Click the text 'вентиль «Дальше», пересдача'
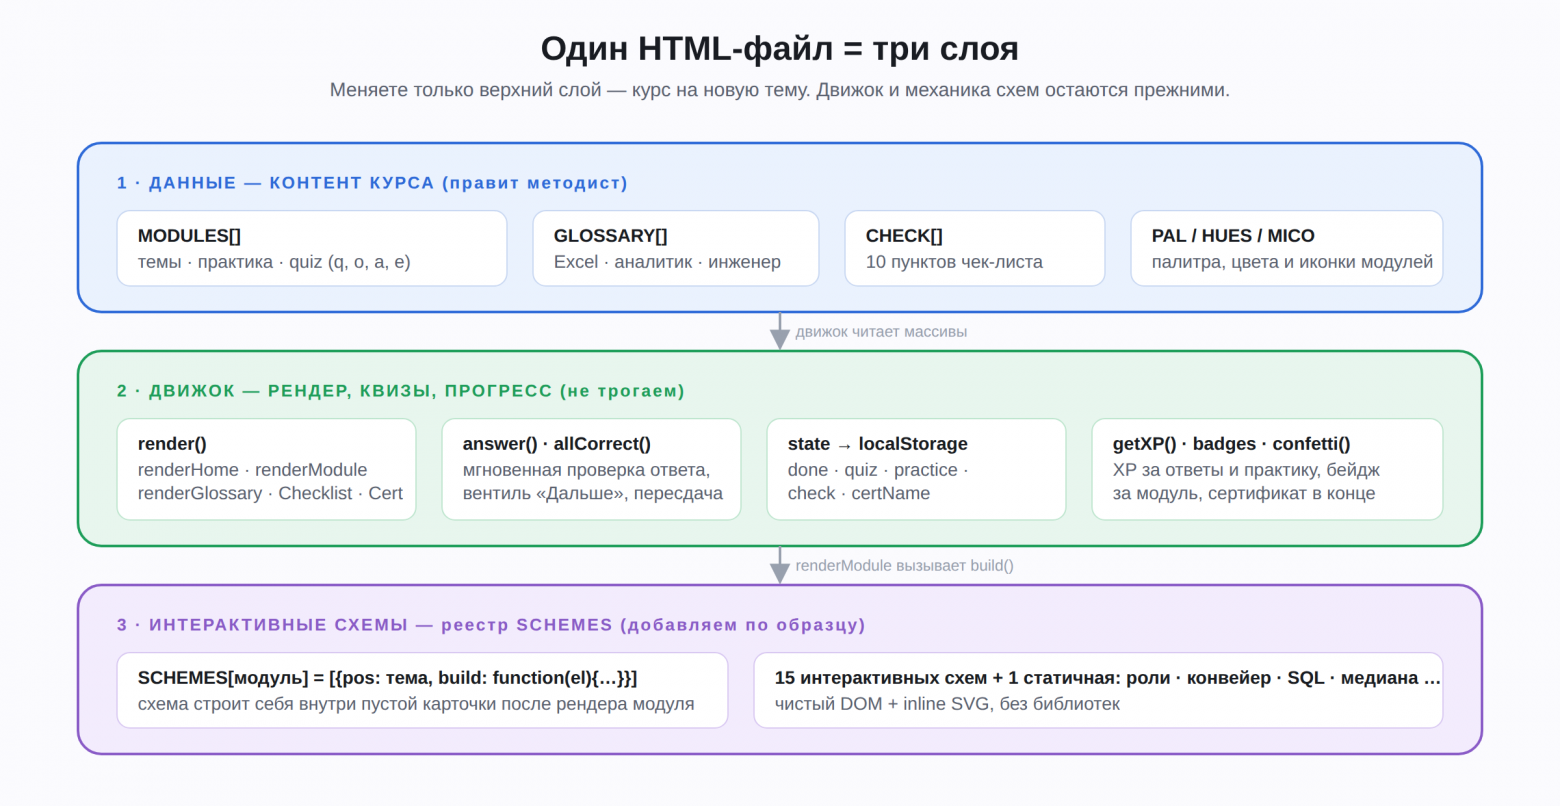Image resolution: width=1560 pixels, height=806 pixels. [x=592, y=493]
